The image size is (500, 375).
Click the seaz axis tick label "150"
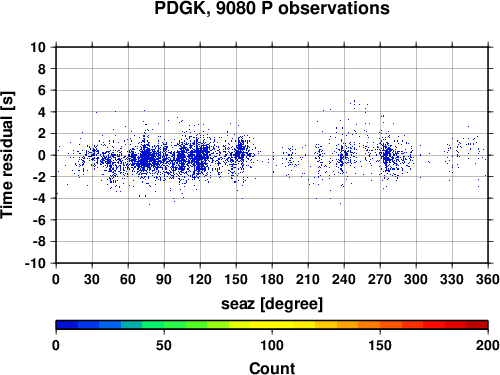click(236, 279)
